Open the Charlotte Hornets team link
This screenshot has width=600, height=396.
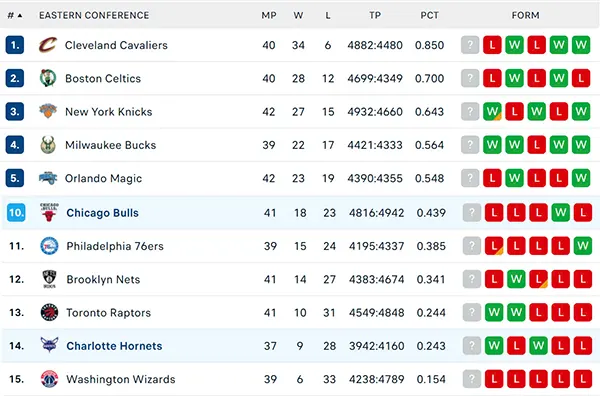point(114,346)
